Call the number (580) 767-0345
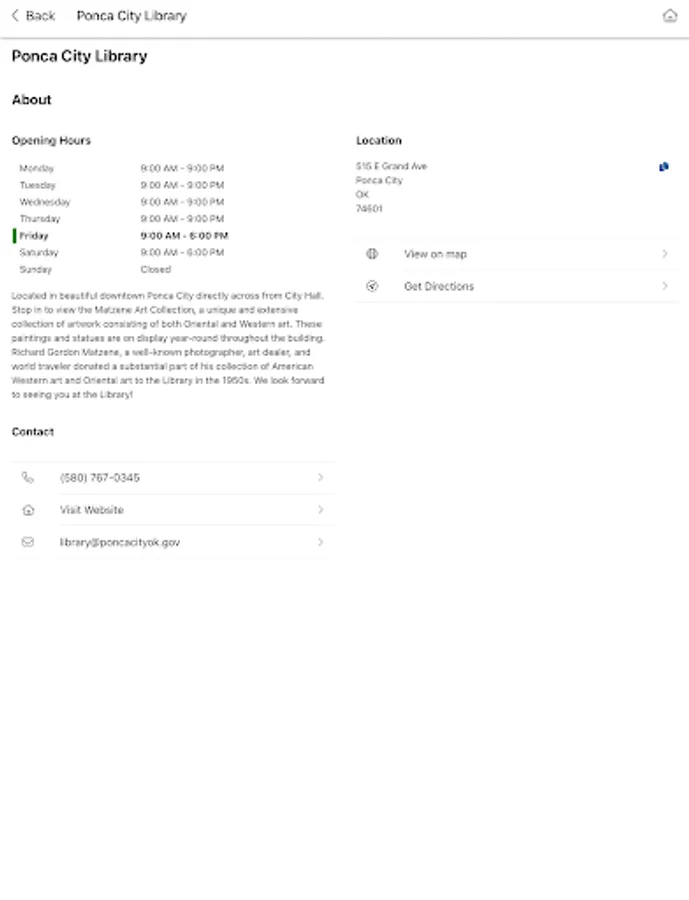This screenshot has height=900, width=689. click(x=173, y=478)
